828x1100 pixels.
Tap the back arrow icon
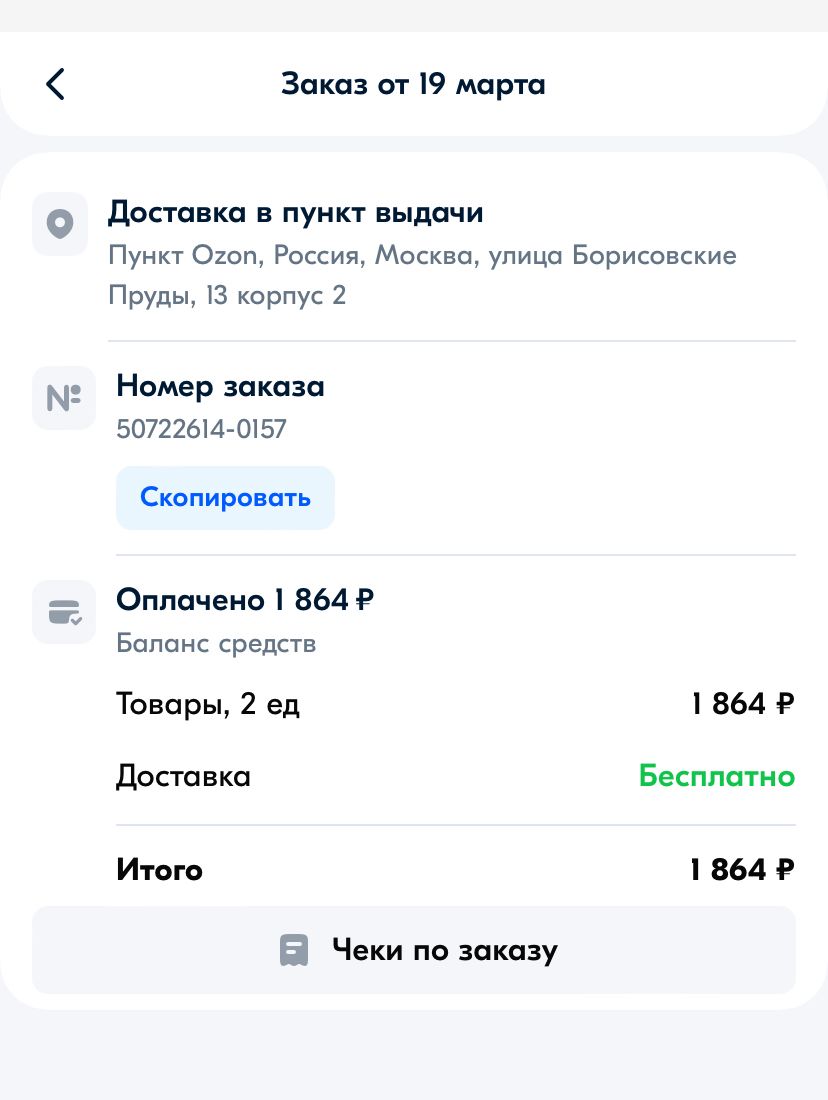(55, 84)
